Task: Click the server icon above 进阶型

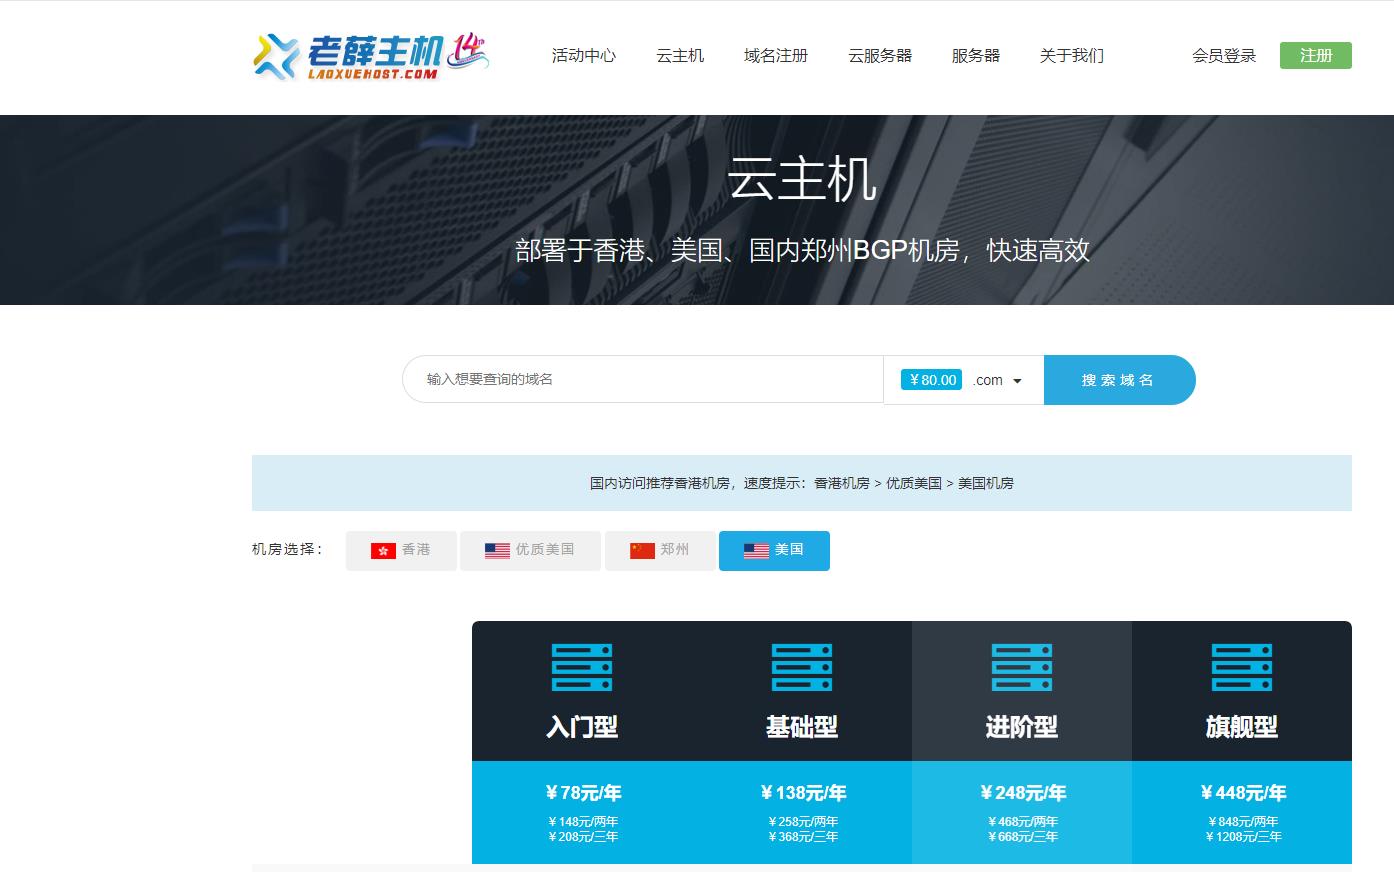Action: tap(1021, 667)
